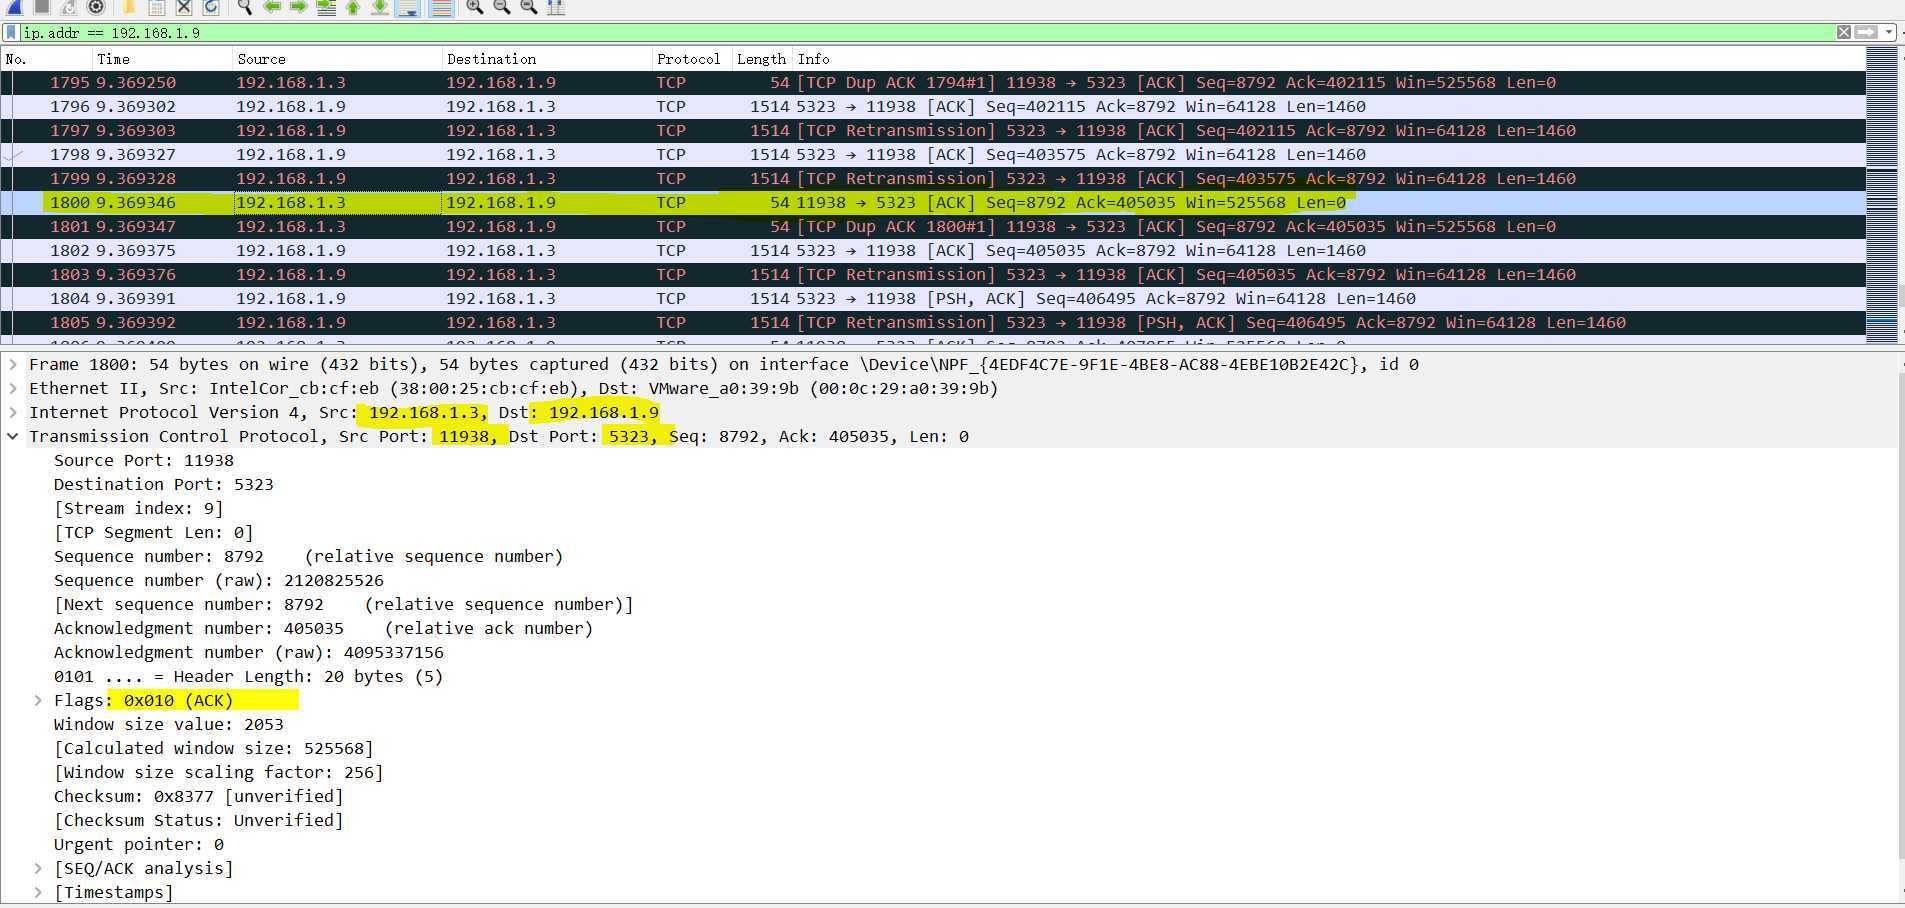Image resolution: width=1905 pixels, height=908 pixels.
Task: Click the packet list minimap scrollbar
Action: [1882, 195]
